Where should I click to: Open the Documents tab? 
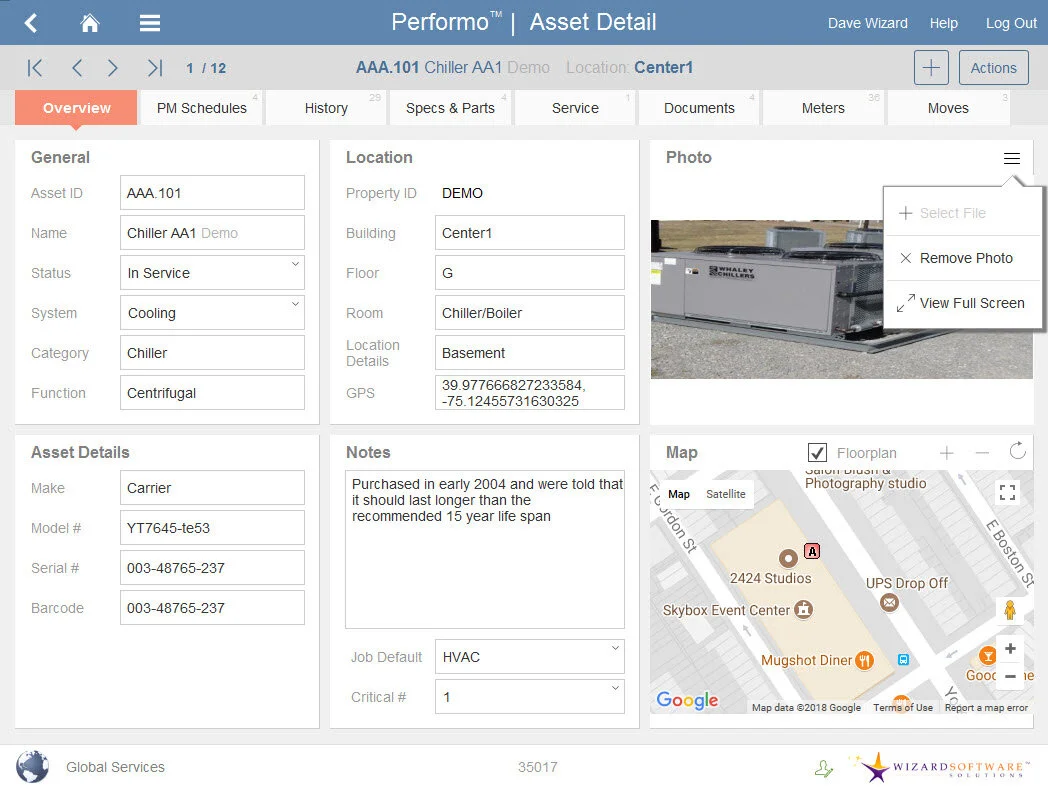698,107
